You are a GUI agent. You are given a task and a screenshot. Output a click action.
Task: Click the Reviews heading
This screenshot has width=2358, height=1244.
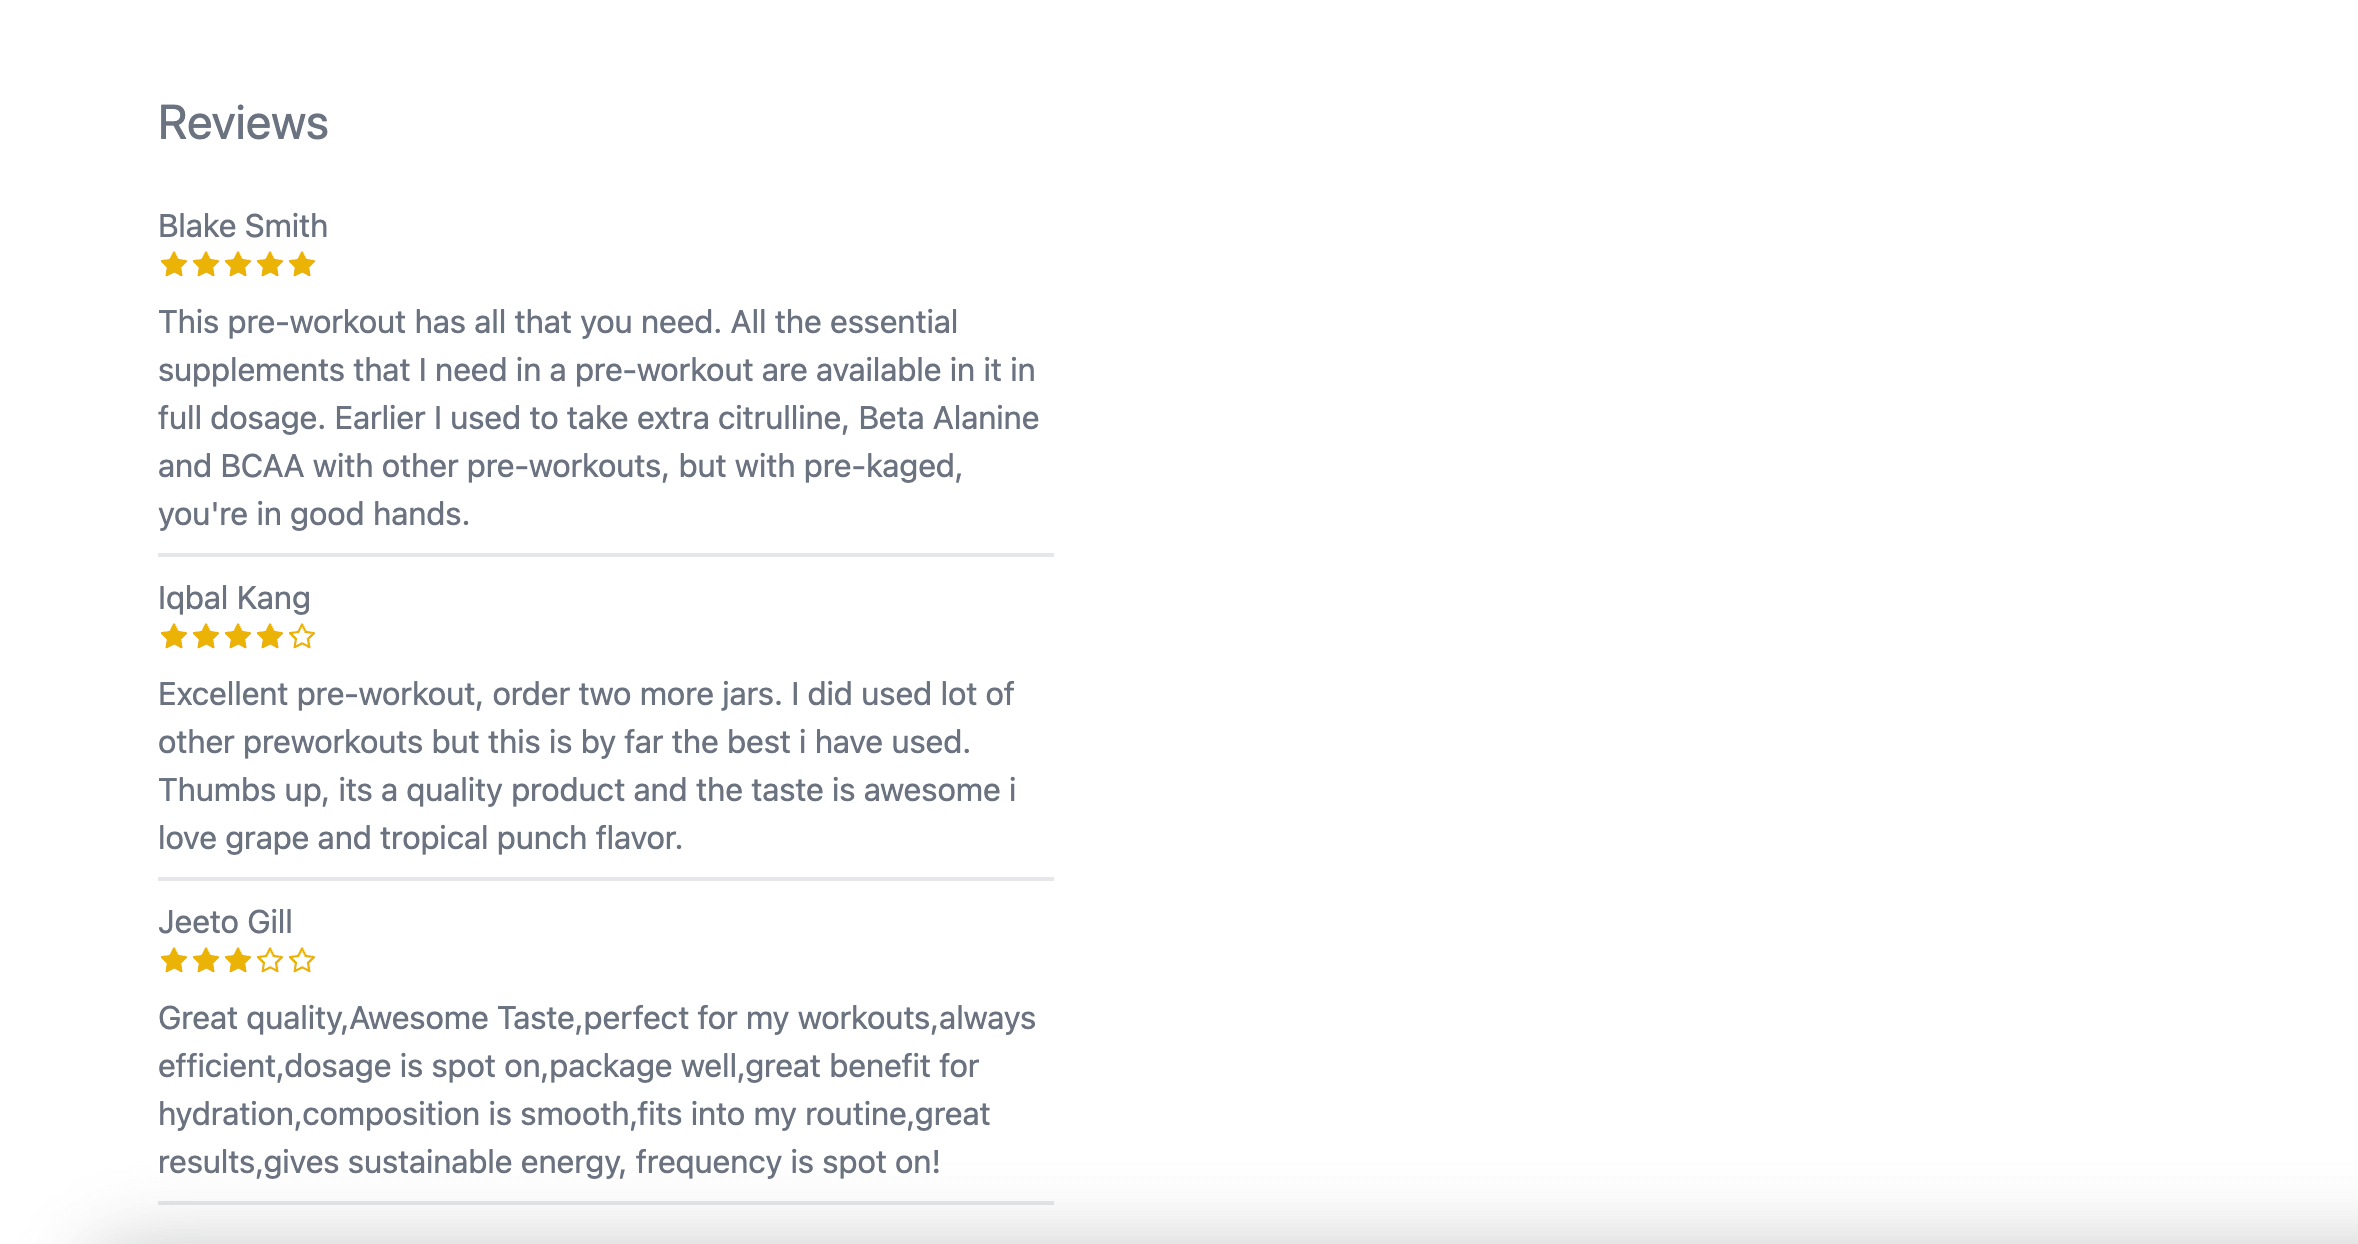click(243, 123)
